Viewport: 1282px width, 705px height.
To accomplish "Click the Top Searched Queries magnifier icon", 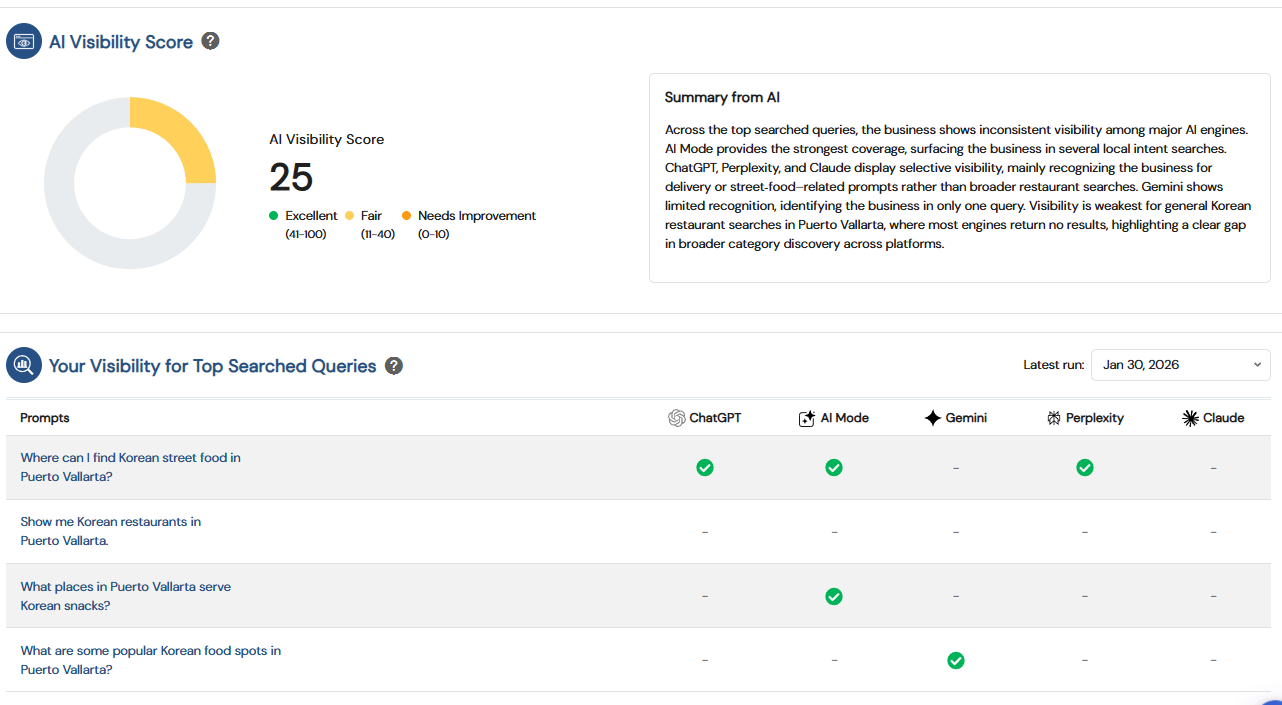I will pos(24,366).
